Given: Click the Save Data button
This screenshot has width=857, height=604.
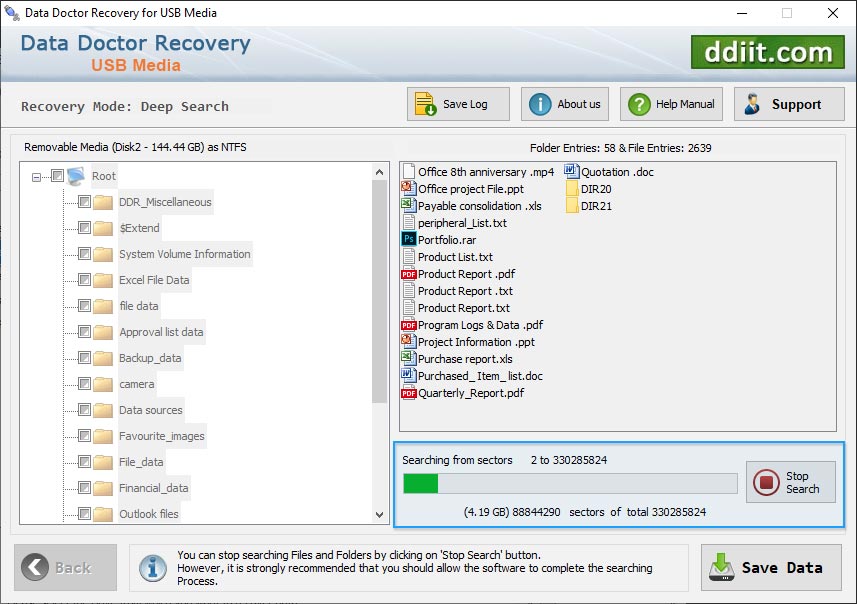Looking at the screenshot, I should [x=771, y=567].
